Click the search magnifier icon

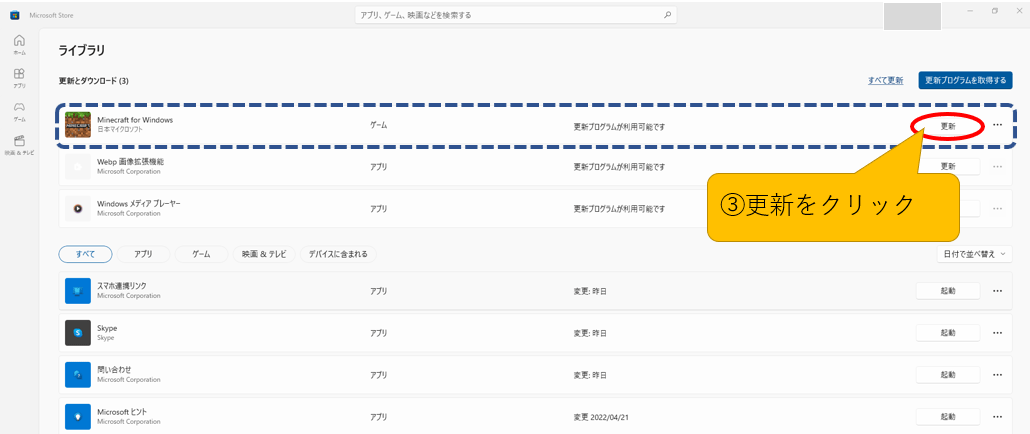click(x=667, y=14)
